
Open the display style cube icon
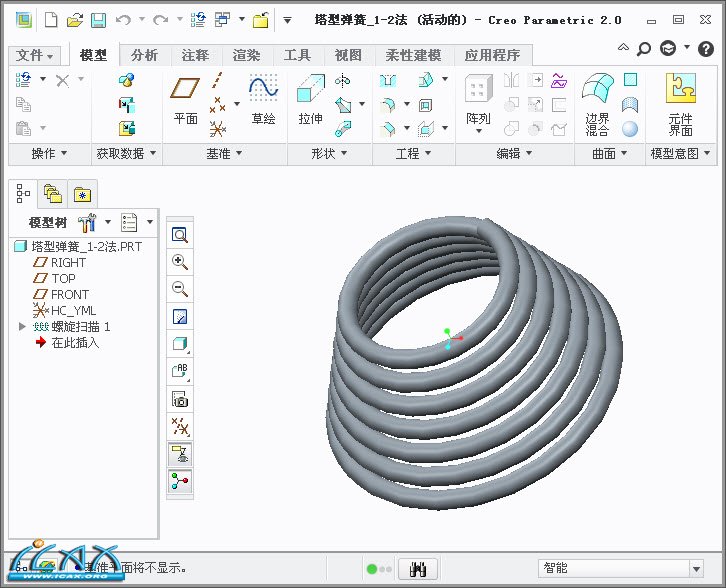click(x=180, y=344)
